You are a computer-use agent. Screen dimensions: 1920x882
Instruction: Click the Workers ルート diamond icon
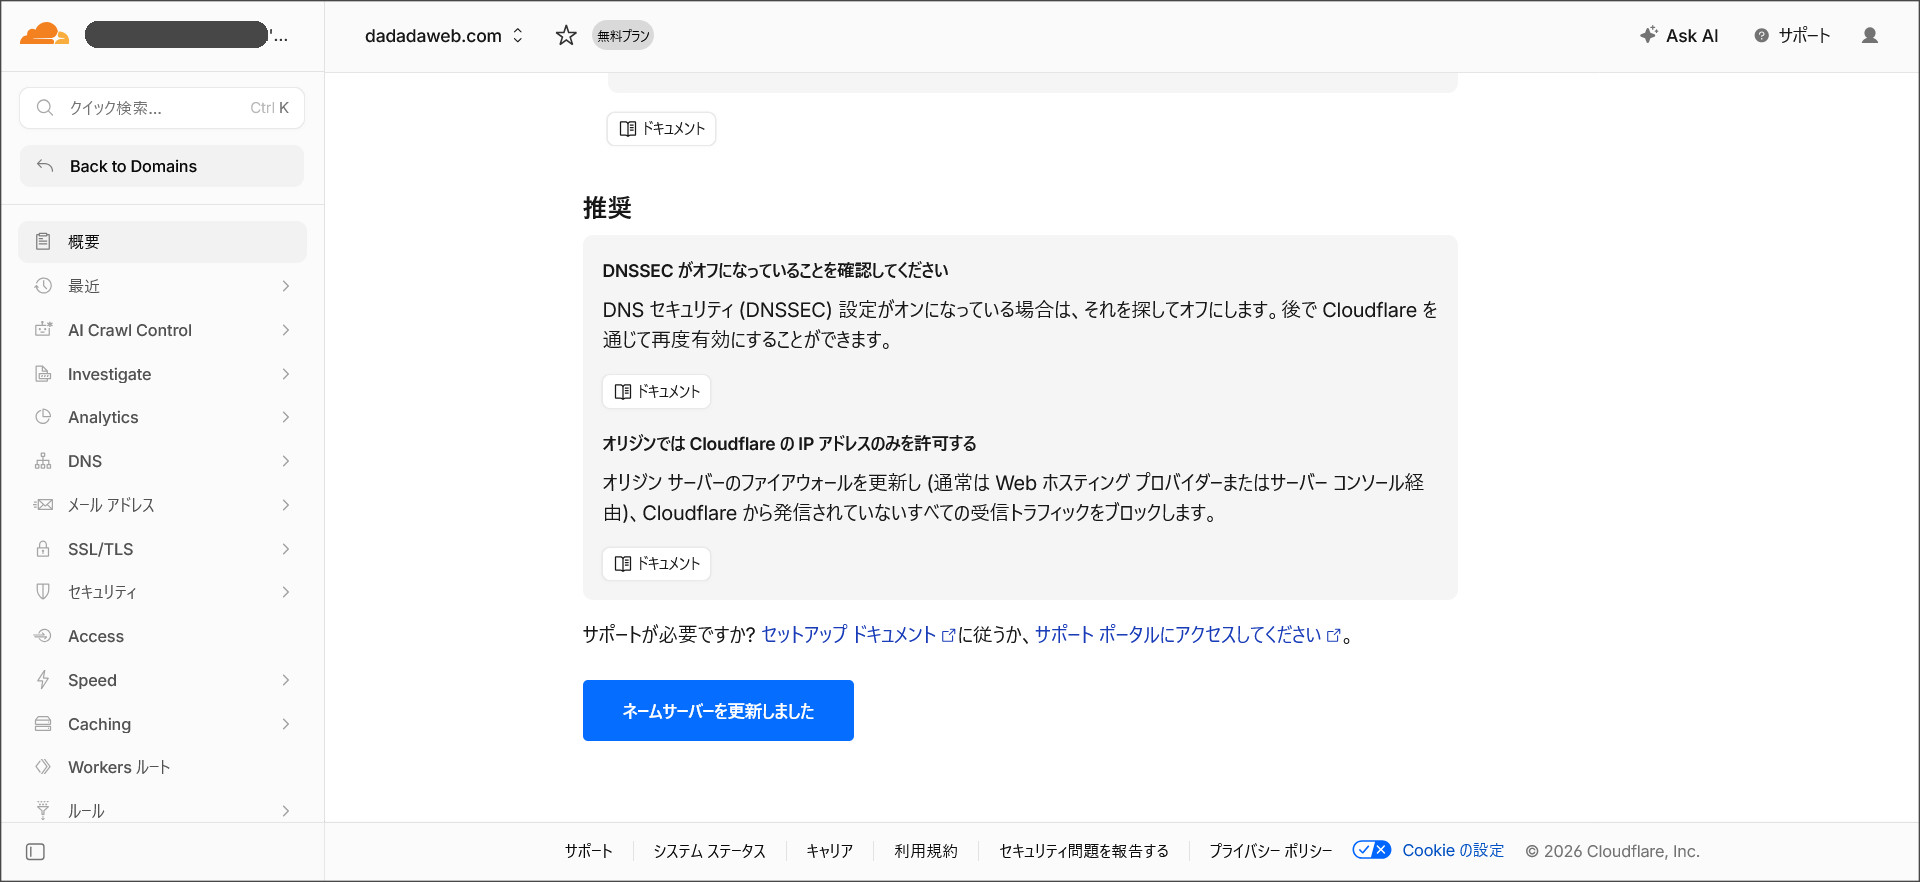pyautogui.click(x=43, y=767)
